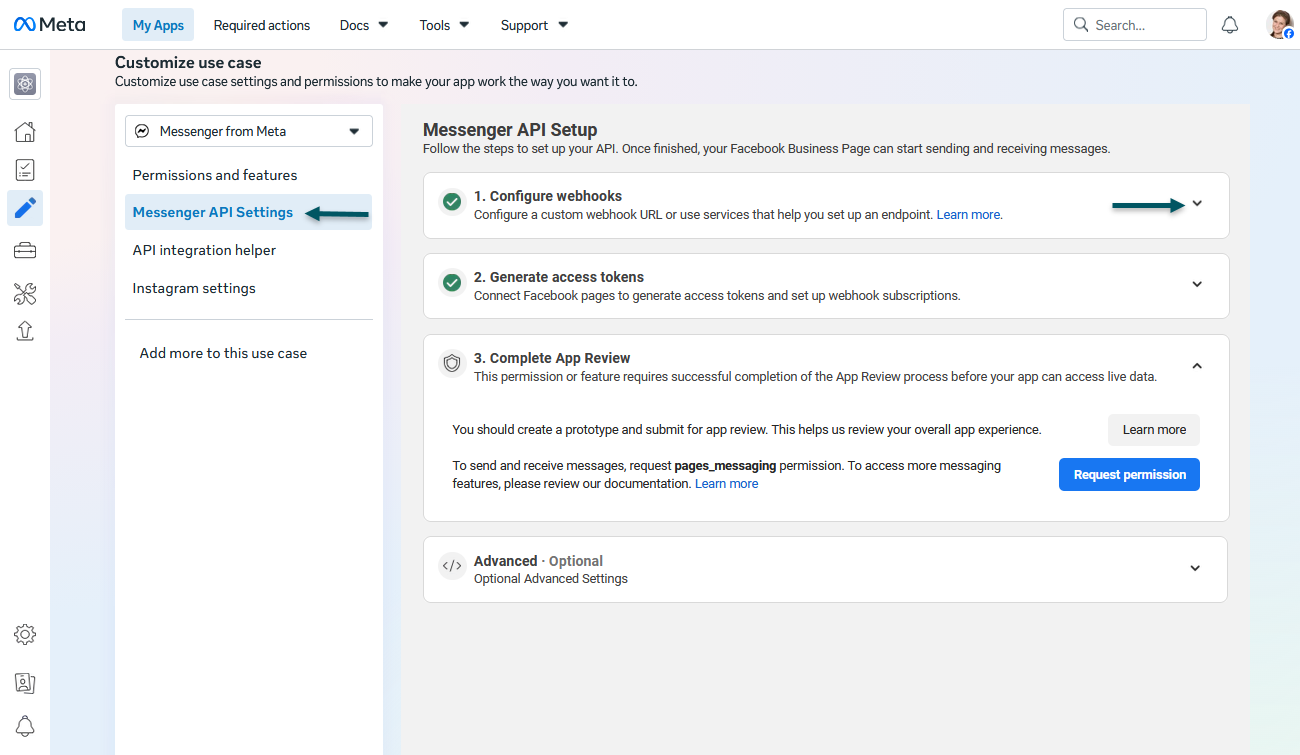The height and width of the screenshot is (755, 1300).
Task: Open the Messenger from Meta dropdown
Action: (x=249, y=131)
